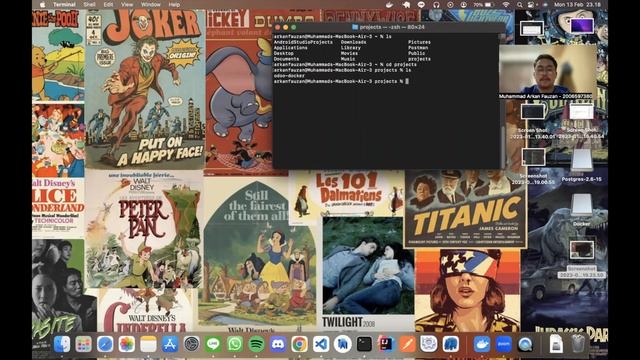Open Spotify from the Dock
This screenshot has width=640, height=360.
point(256,344)
